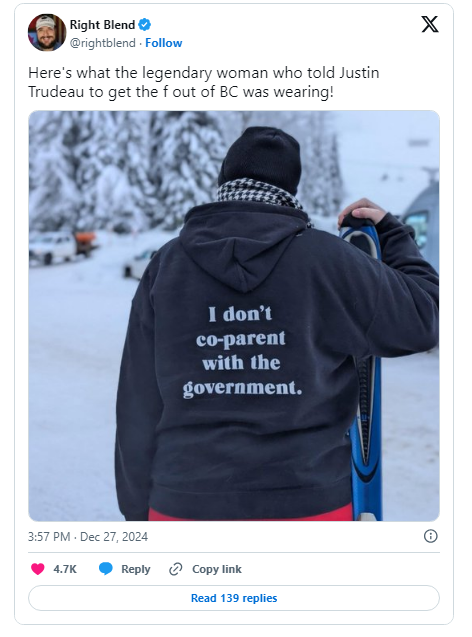
Task: Click the Dec 27, 2024 date
Action: point(114,537)
